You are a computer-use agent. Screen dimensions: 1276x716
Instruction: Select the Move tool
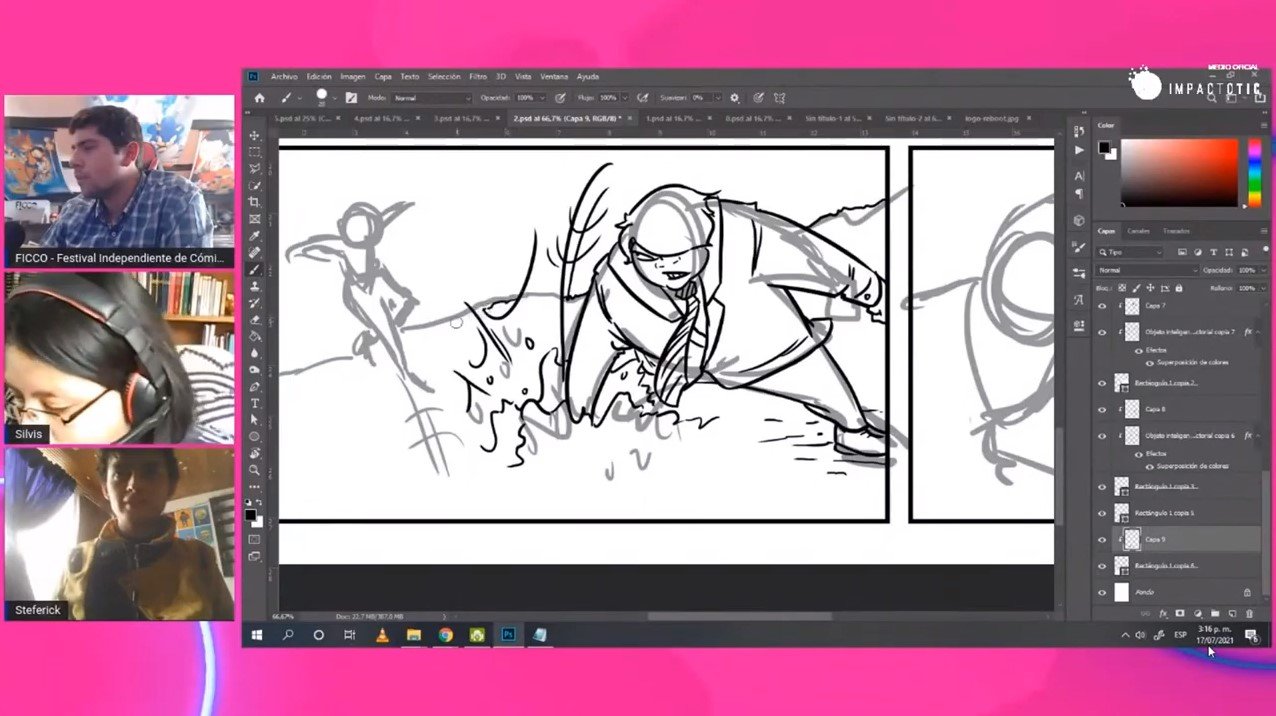(254, 135)
